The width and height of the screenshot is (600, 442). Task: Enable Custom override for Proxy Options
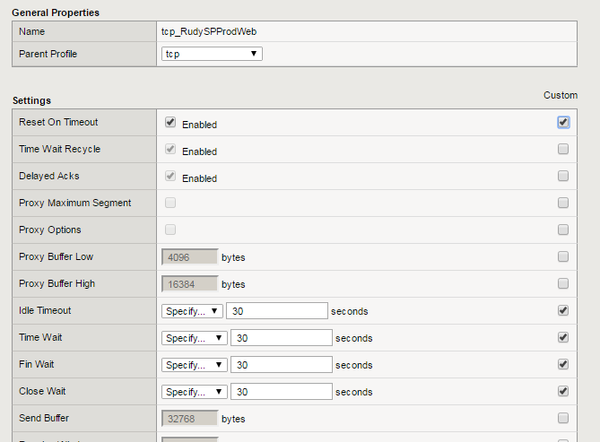(564, 230)
